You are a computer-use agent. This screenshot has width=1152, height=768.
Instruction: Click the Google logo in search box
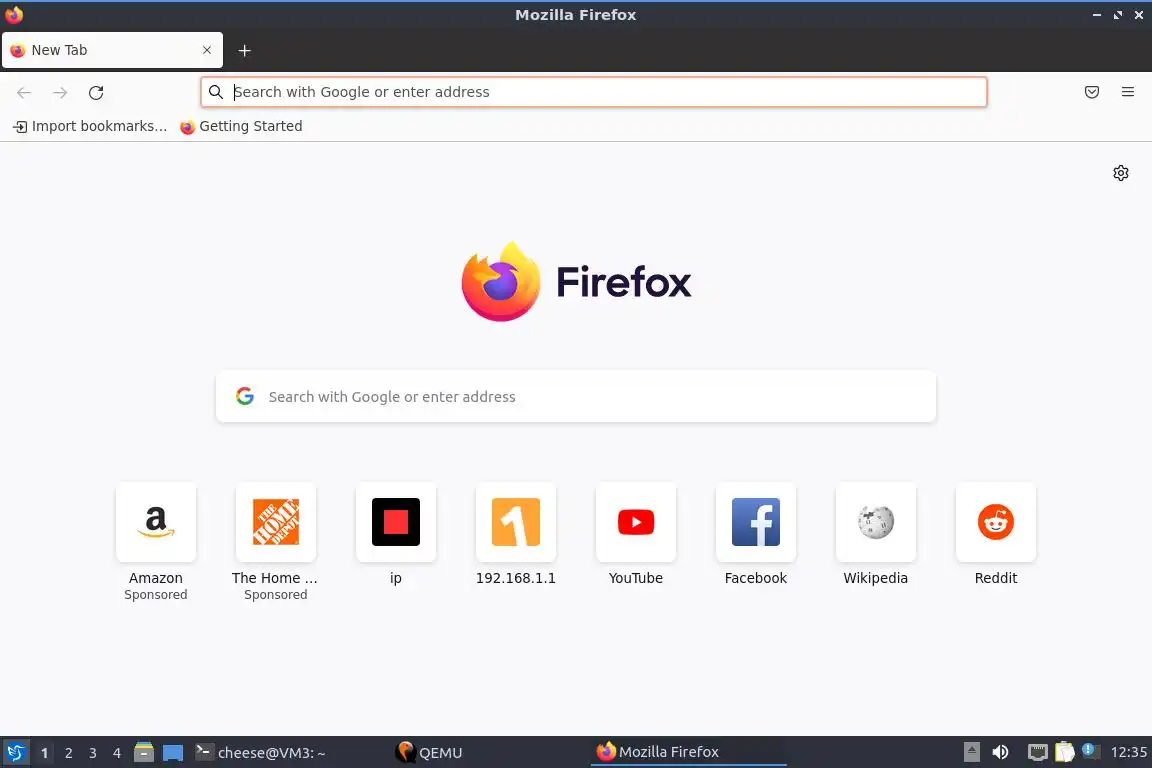point(245,397)
